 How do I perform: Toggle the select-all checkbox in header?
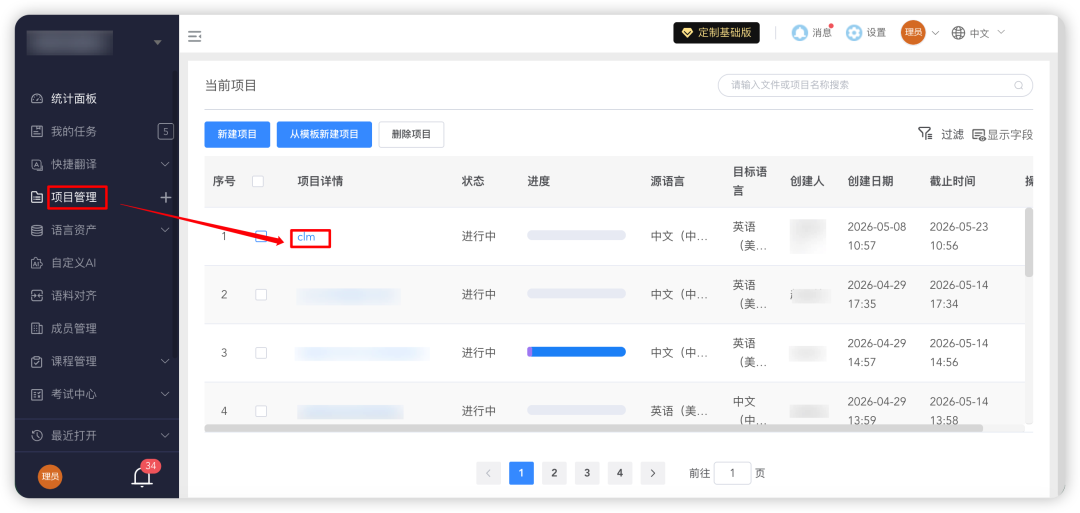point(258,181)
